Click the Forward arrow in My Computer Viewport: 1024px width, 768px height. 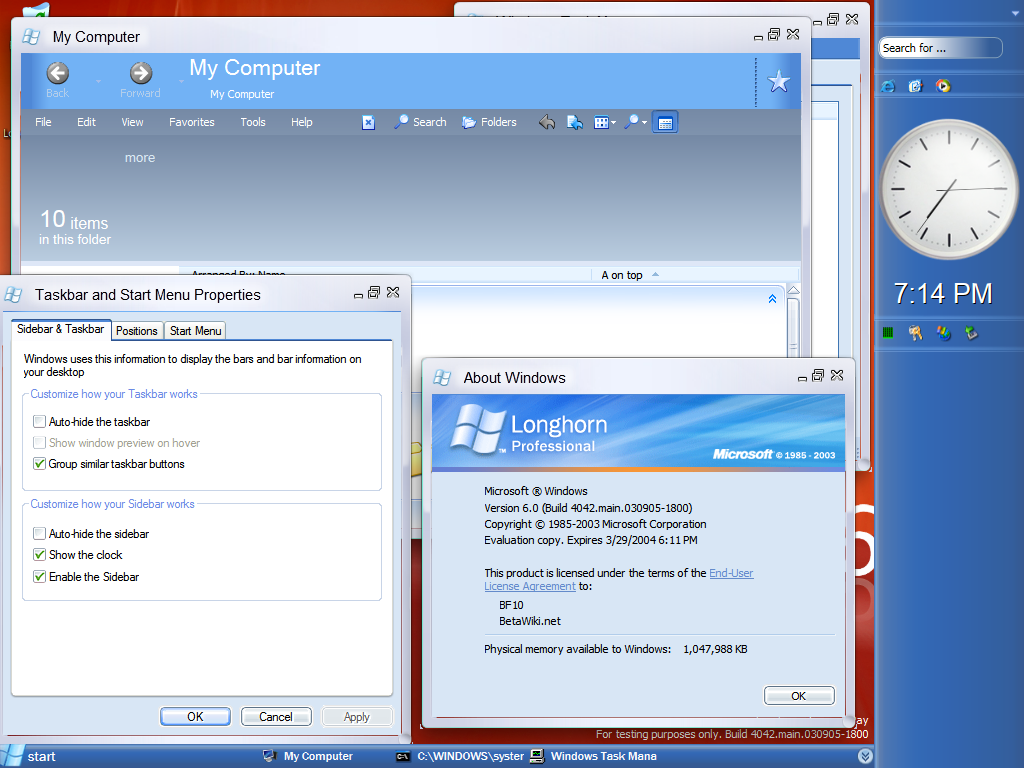point(140,73)
